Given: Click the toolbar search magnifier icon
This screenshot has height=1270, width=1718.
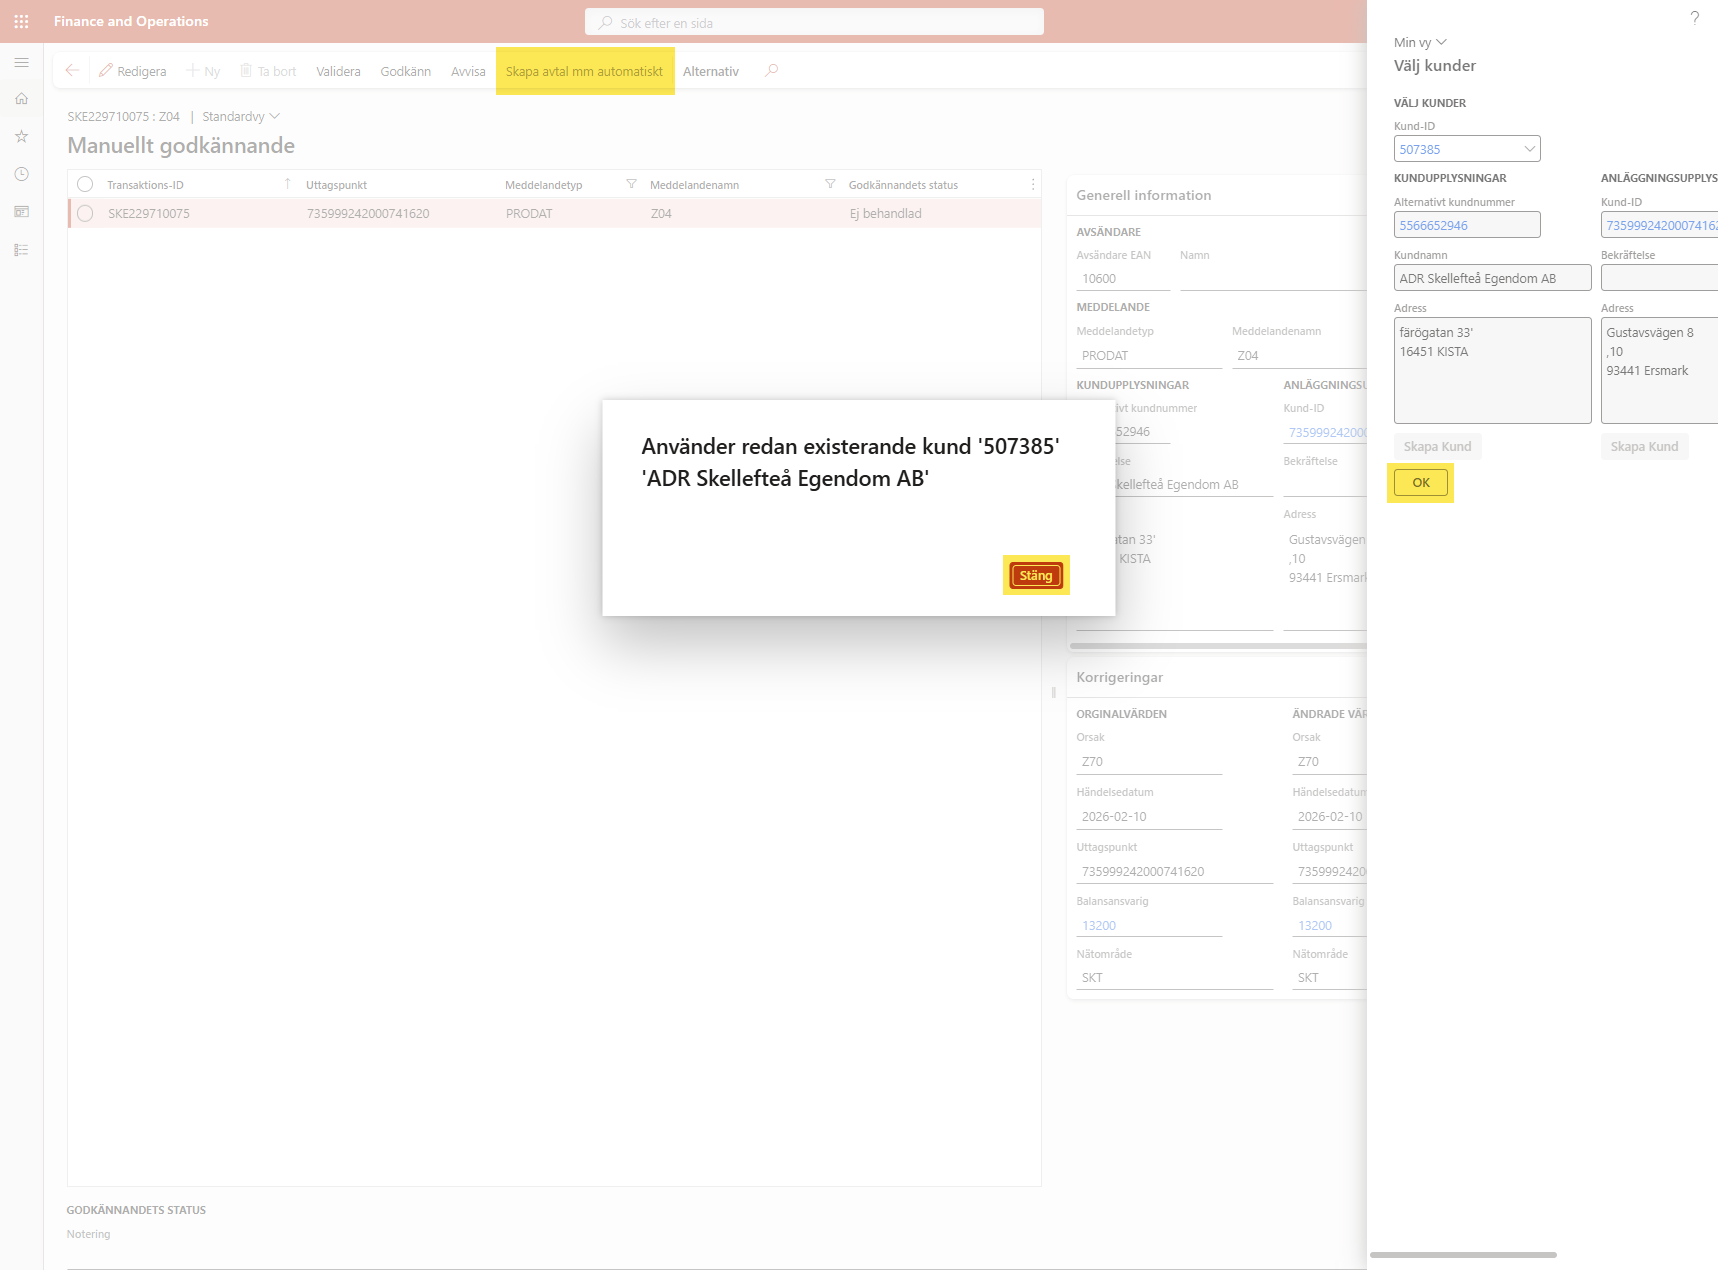Looking at the screenshot, I should point(771,71).
